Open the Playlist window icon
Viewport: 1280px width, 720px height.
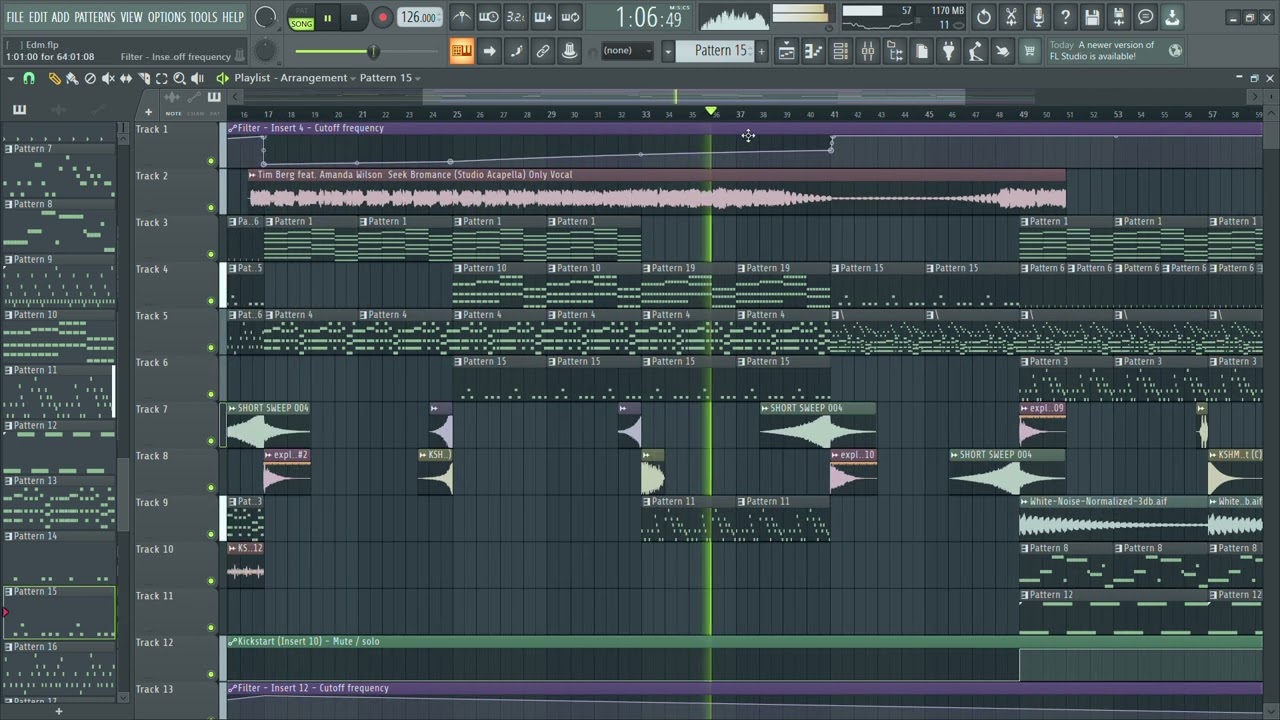tap(786, 51)
